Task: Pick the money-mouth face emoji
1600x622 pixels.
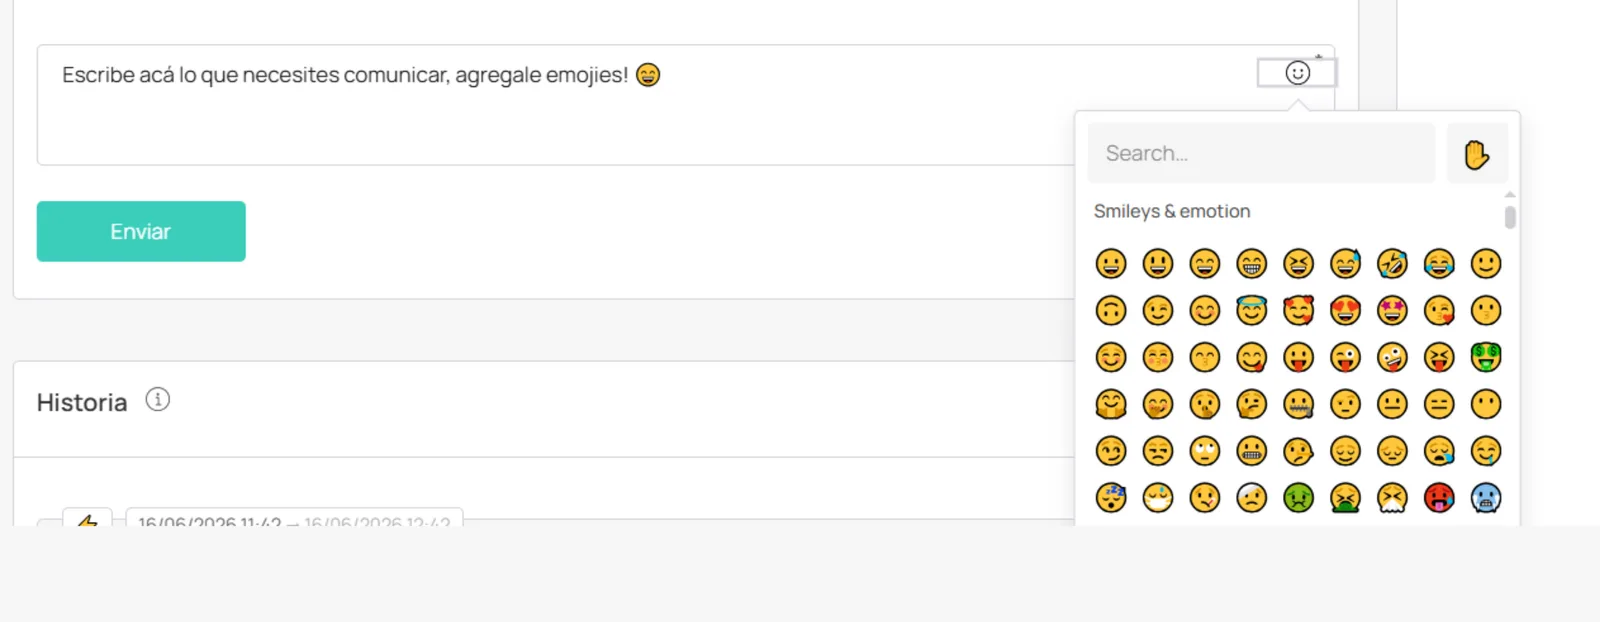Action: [x=1486, y=357]
